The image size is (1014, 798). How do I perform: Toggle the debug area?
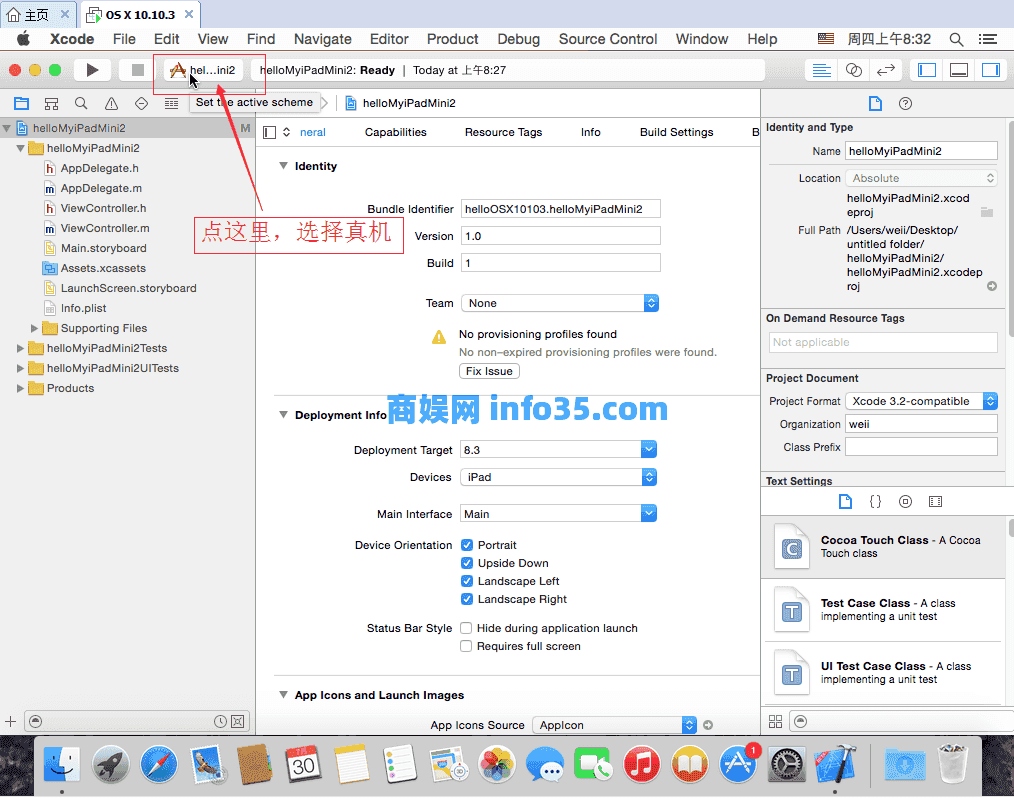[x=958, y=70]
